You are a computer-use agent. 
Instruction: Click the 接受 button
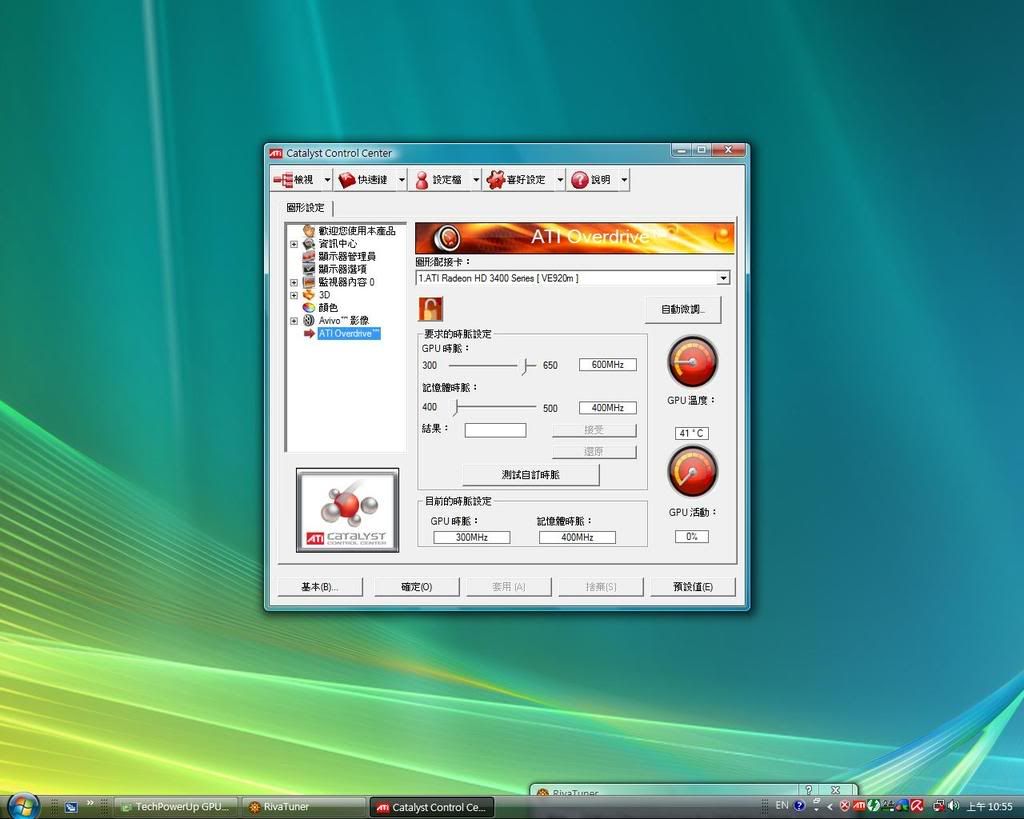click(x=594, y=430)
